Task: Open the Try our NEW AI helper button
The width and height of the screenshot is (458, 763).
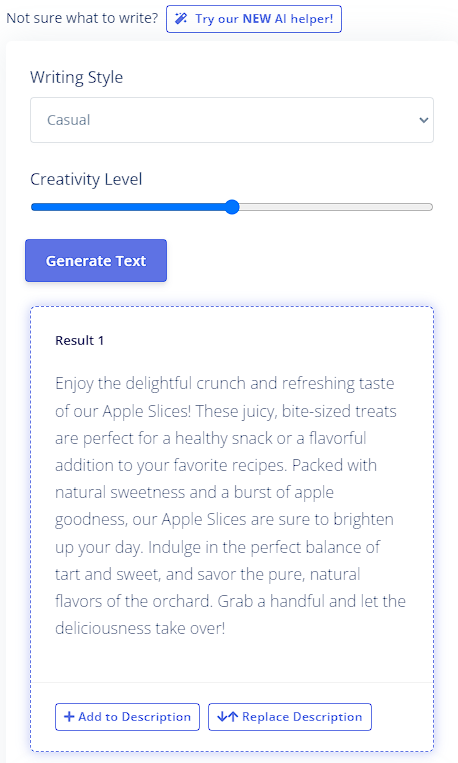Action: 254,19
